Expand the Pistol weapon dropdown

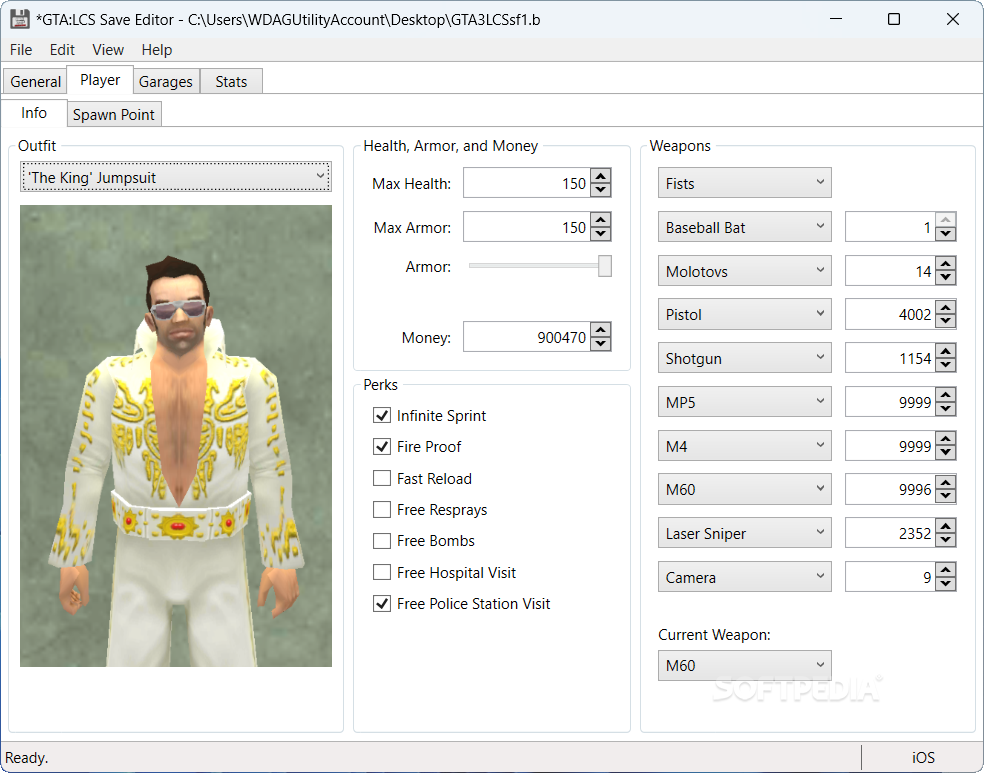[x=744, y=314]
